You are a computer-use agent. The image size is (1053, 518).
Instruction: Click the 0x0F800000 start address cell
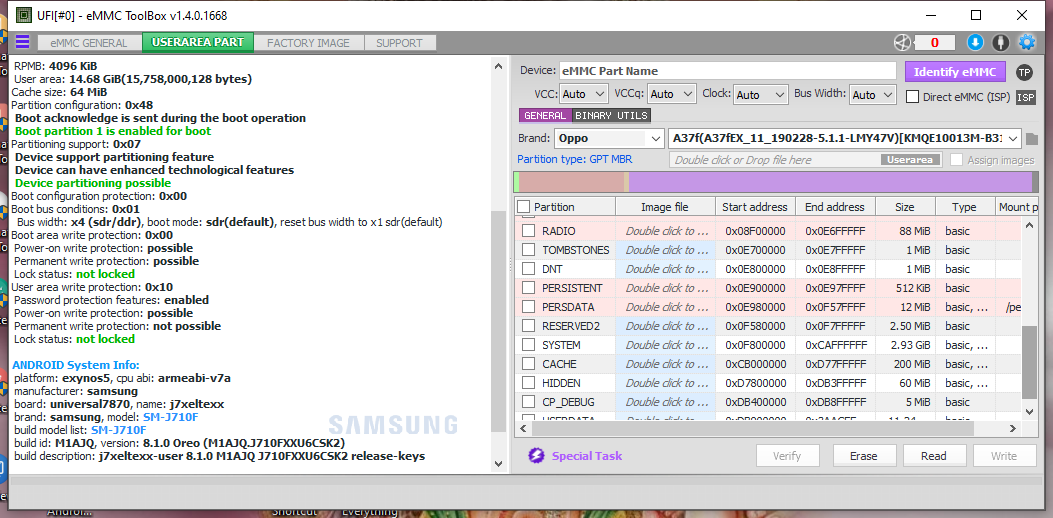point(756,345)
